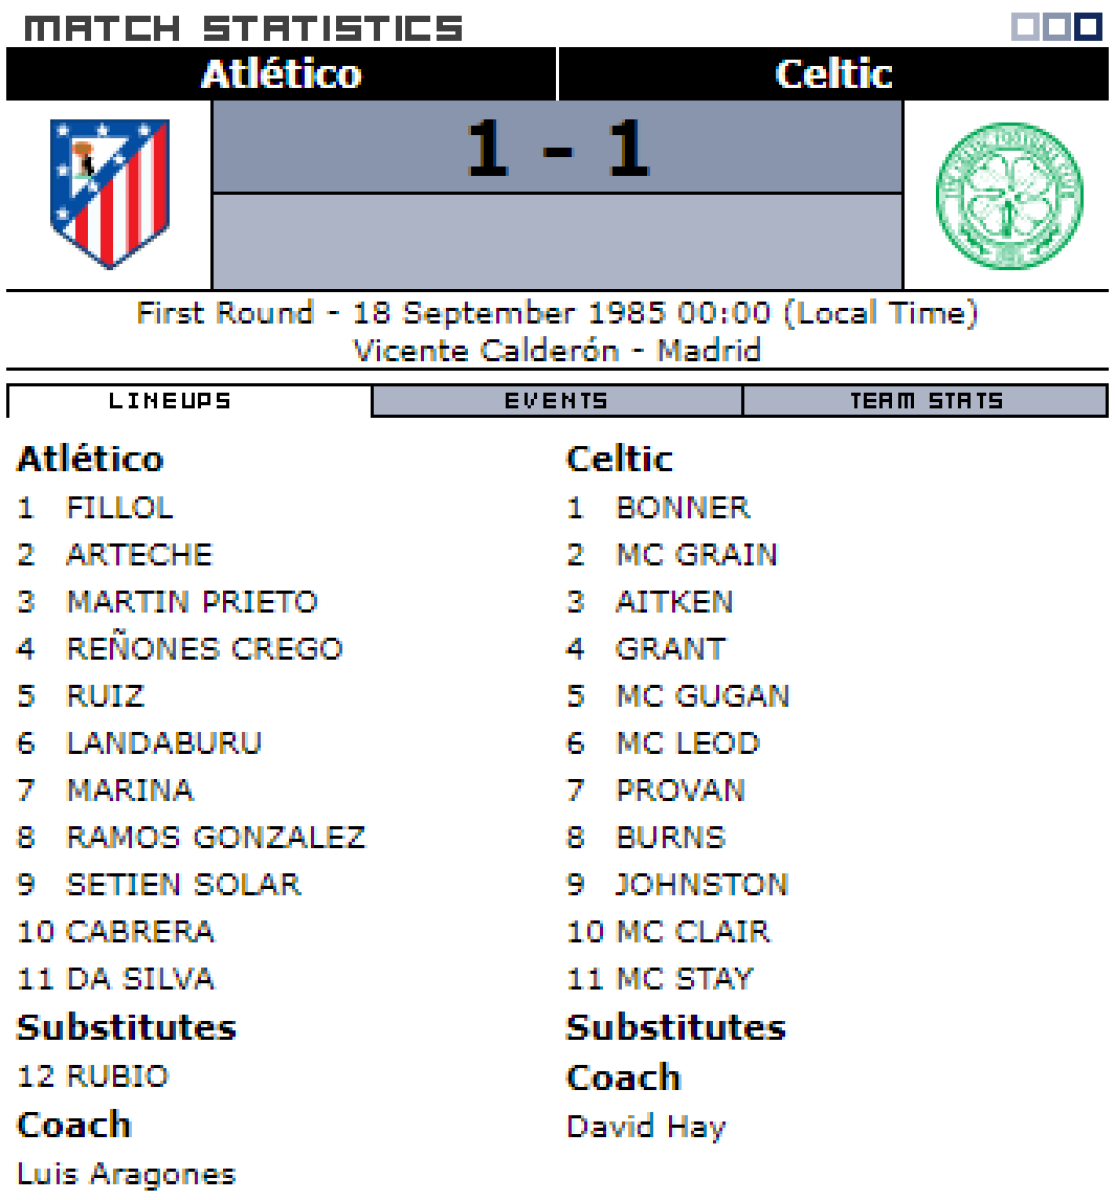The image size is (1115, 1200).
Task: Click JOHNSTON in the Celtic lineup
Action: click(701, 885)
